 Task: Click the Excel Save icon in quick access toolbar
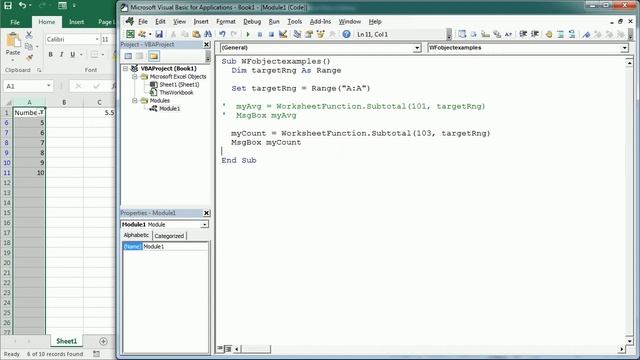(8, 6)
